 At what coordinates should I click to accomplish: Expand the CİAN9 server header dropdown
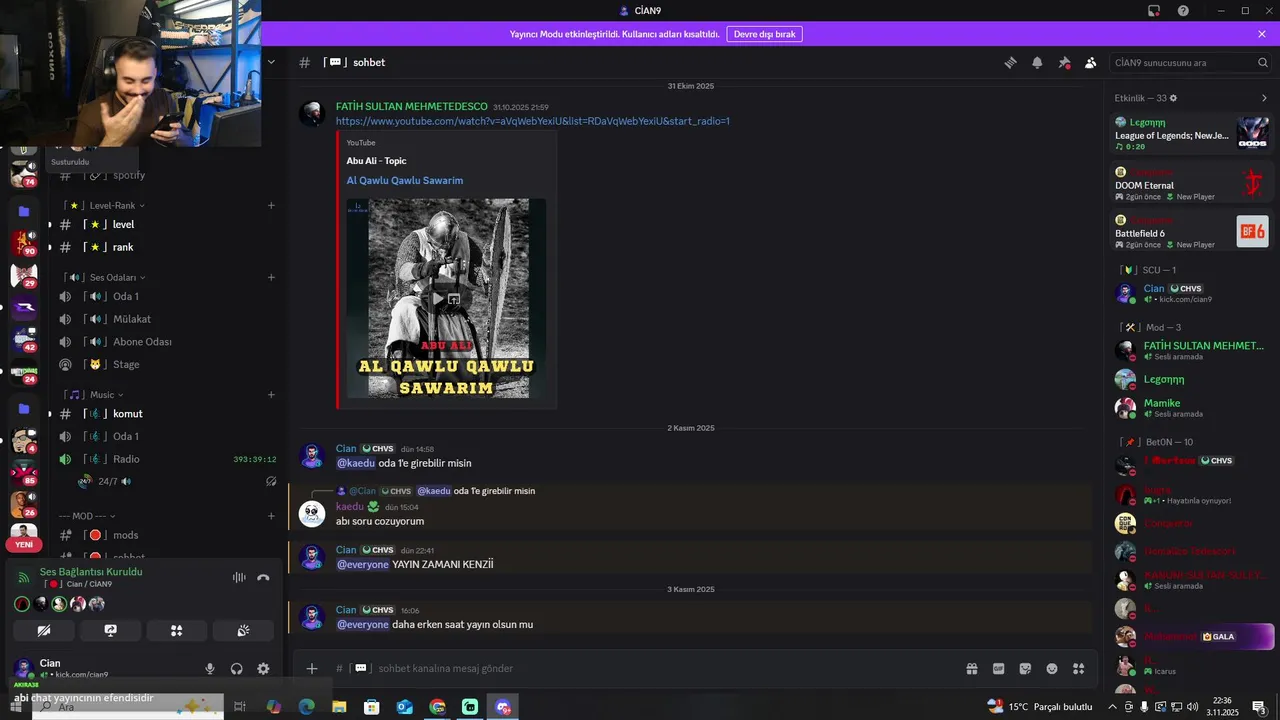pyautogui.click(x=271, y=62)
